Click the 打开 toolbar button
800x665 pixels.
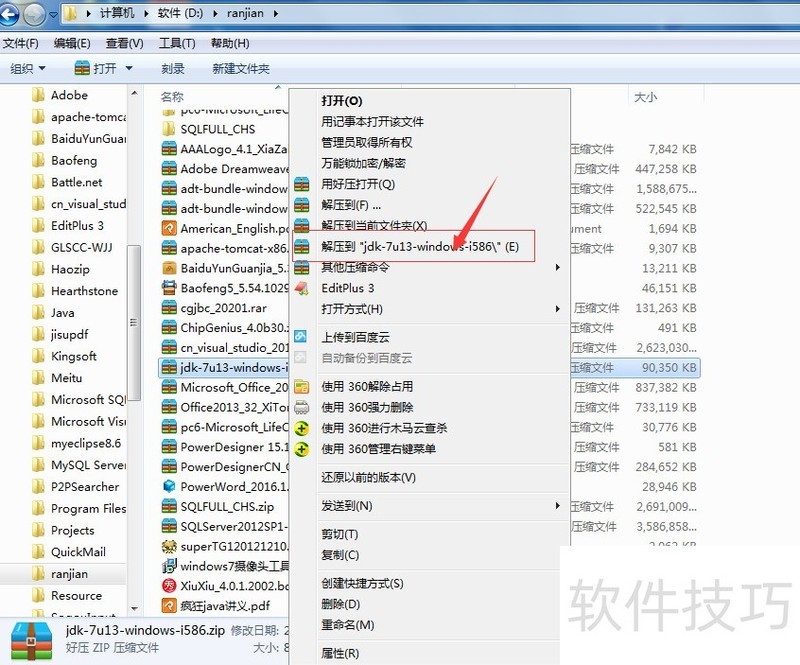tap(96, 68)
